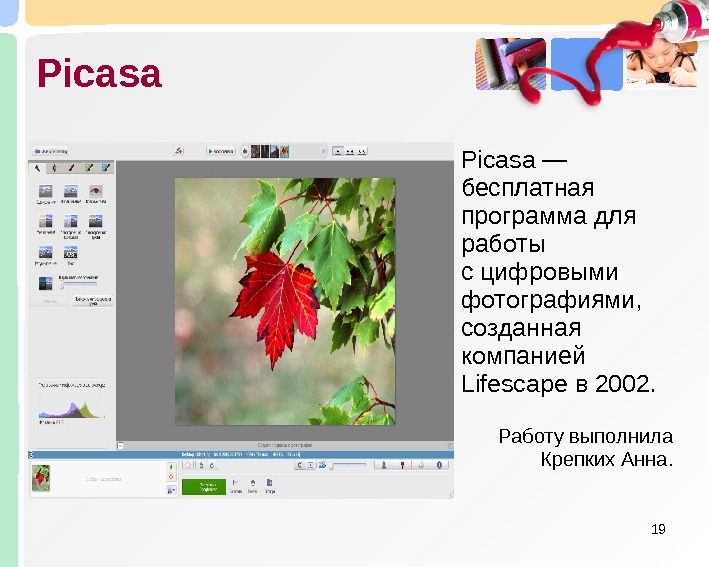The image size is (709, 567).
Task: Select the leaf thumbnail in the photo tray
Action: 41,478
